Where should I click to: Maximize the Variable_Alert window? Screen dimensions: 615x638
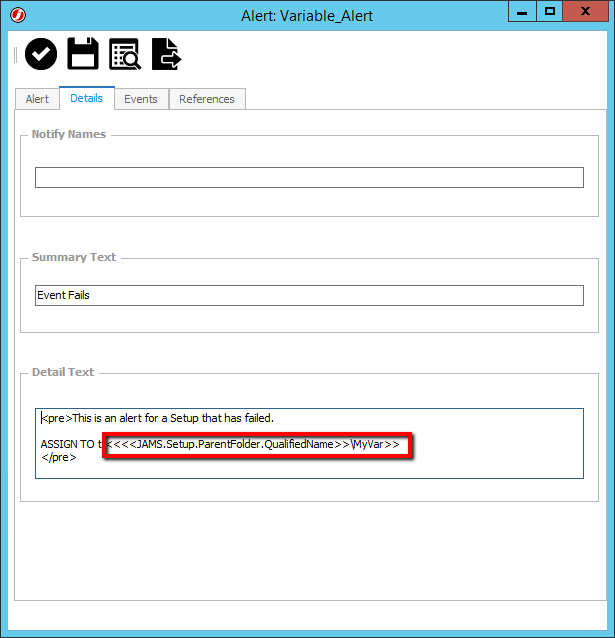tap(550, 11)
